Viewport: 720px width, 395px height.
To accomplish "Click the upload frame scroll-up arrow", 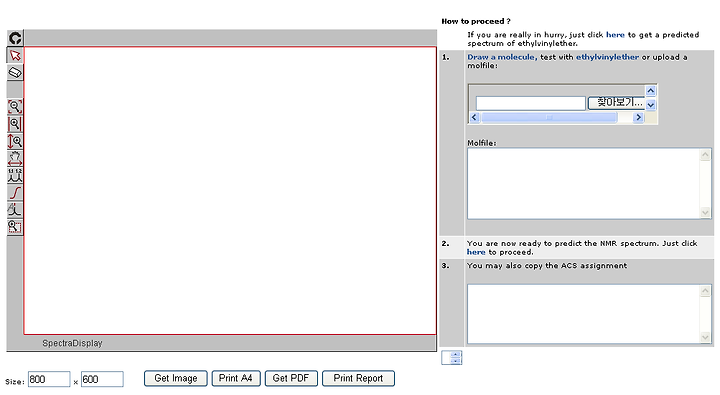I will 651,90.
